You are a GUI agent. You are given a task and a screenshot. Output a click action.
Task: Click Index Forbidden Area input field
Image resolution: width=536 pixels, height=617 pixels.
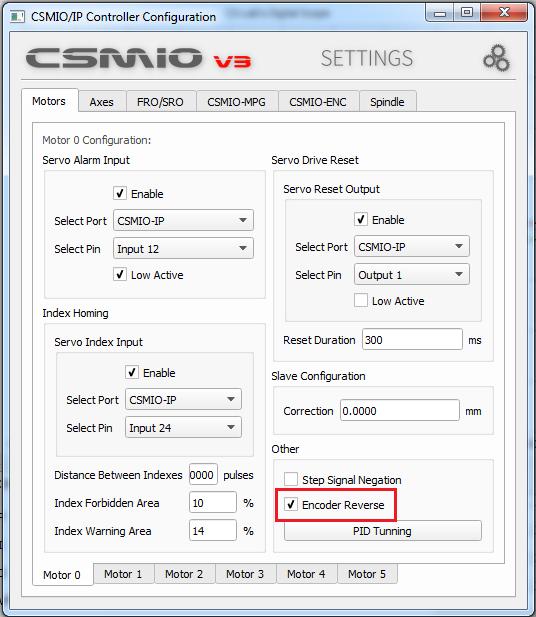coord(213,502)
